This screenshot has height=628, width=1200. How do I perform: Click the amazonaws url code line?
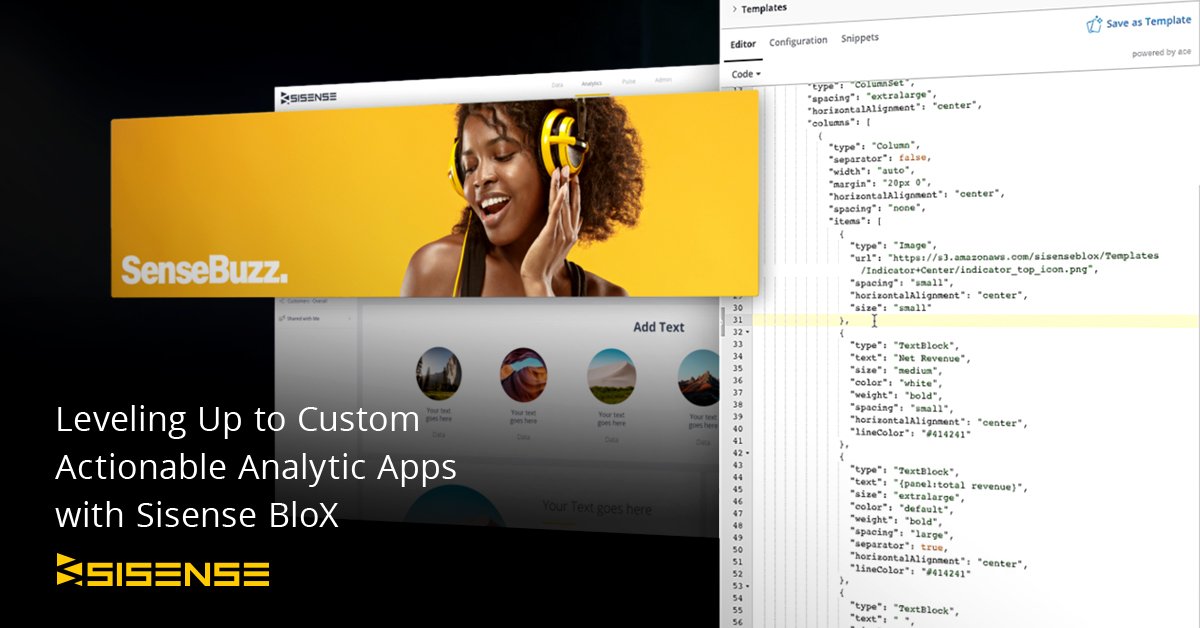[1005, 257]
